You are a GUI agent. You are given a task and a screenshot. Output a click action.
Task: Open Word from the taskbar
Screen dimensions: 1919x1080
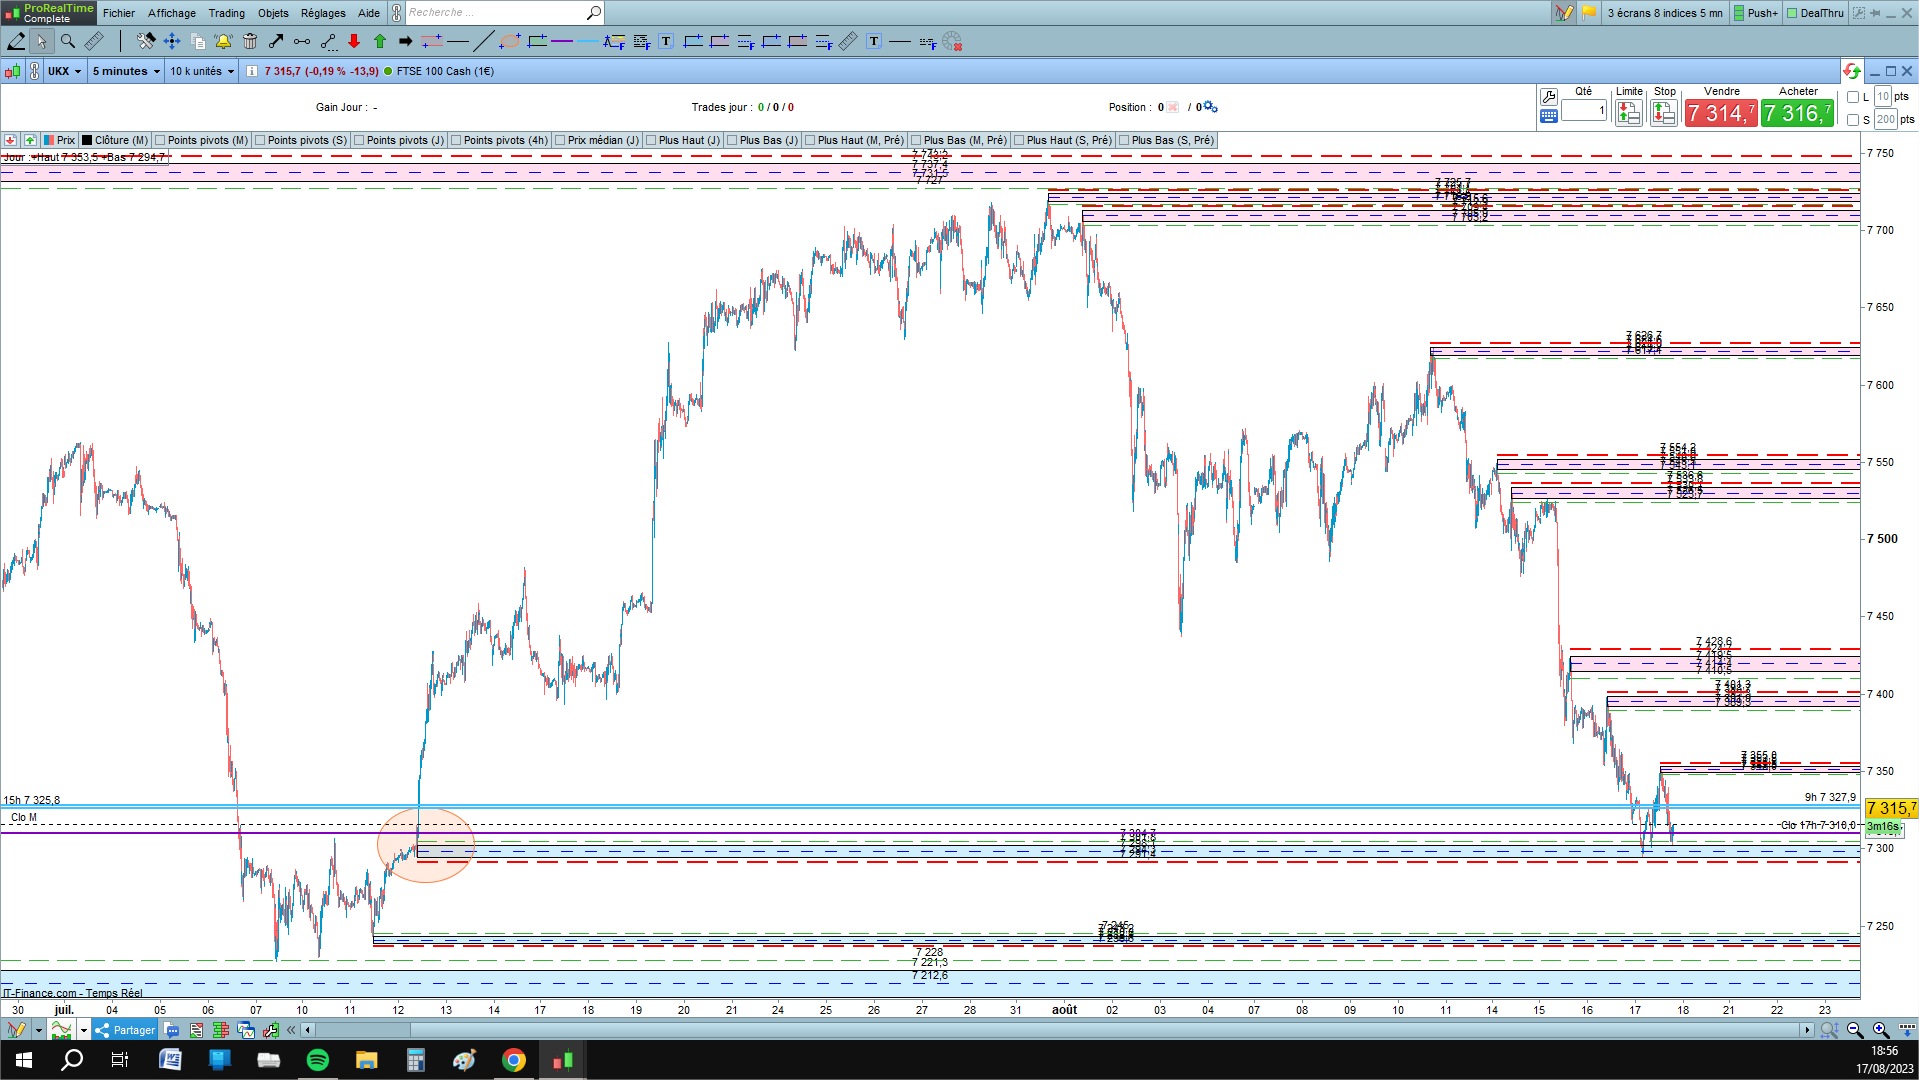170,1060
